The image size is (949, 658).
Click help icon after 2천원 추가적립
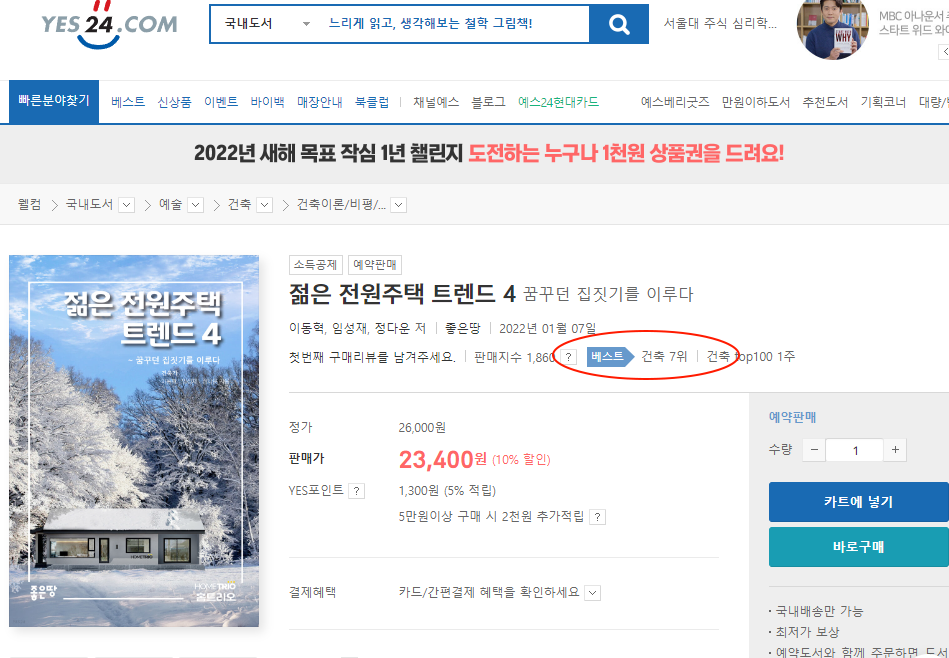point(597,517)
